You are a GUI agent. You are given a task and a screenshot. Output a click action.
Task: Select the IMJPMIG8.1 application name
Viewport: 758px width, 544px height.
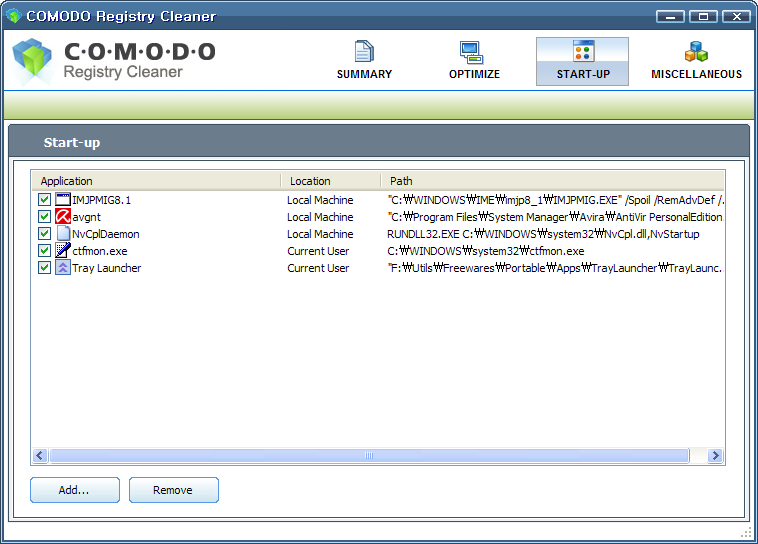[102, 200]
